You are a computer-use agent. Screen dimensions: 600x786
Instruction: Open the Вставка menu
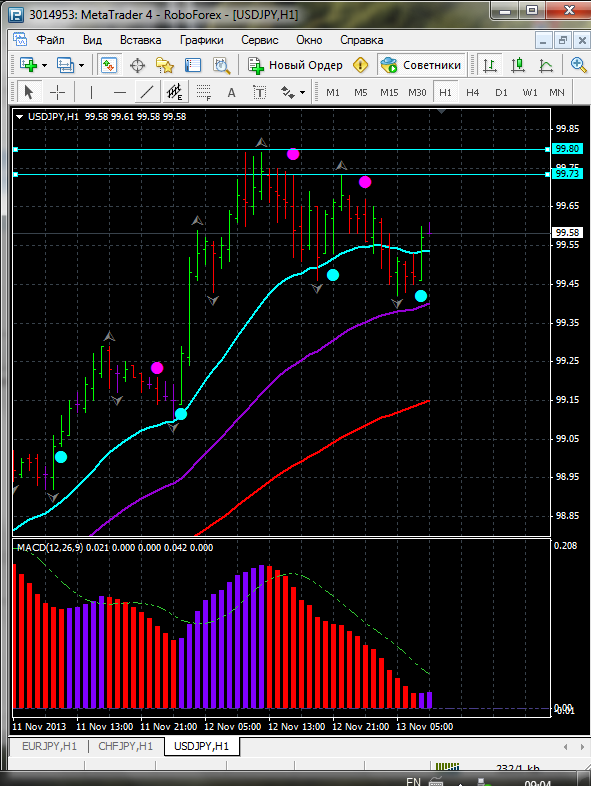click(140, 40)
